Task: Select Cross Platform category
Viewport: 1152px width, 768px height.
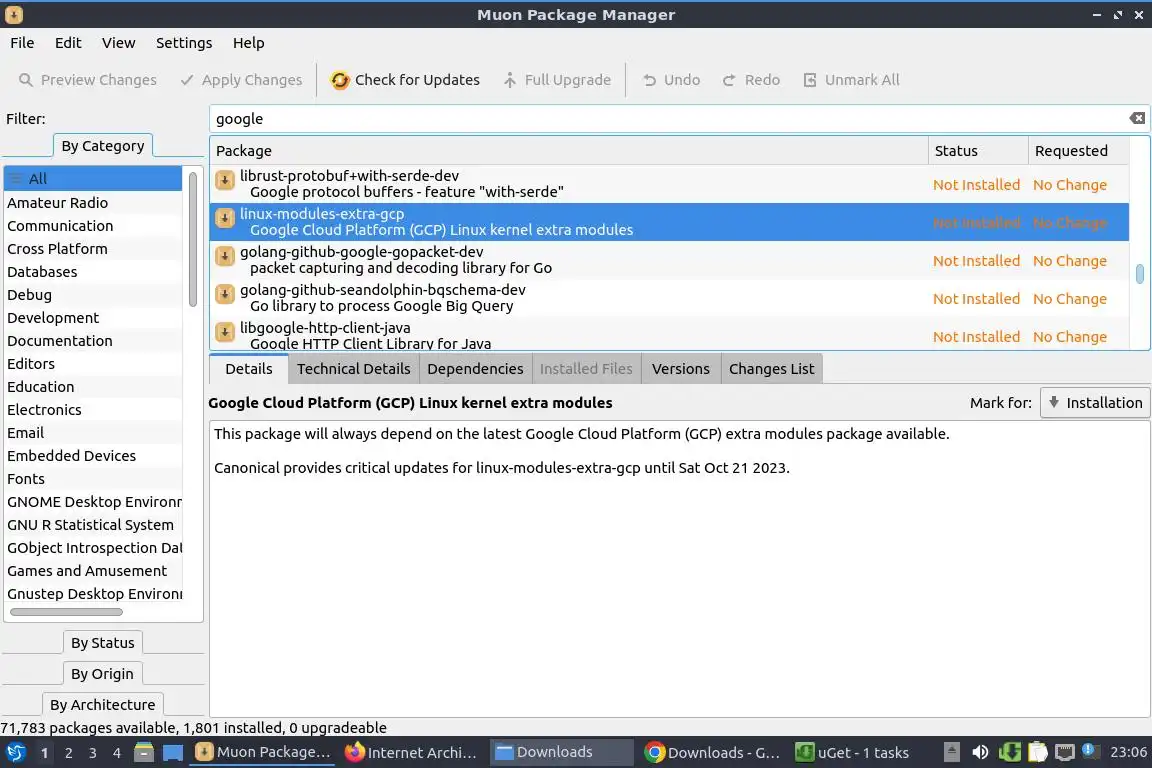Action: 93,248
